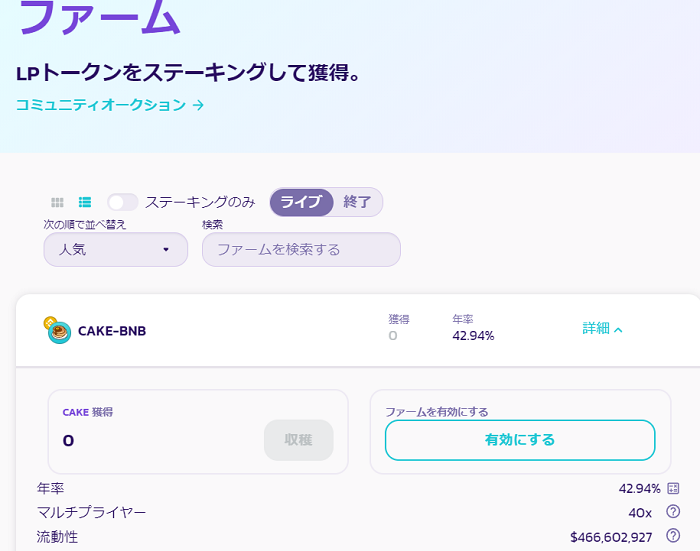Click the 42.94% APR in the row header

click(x=473, y=336)
